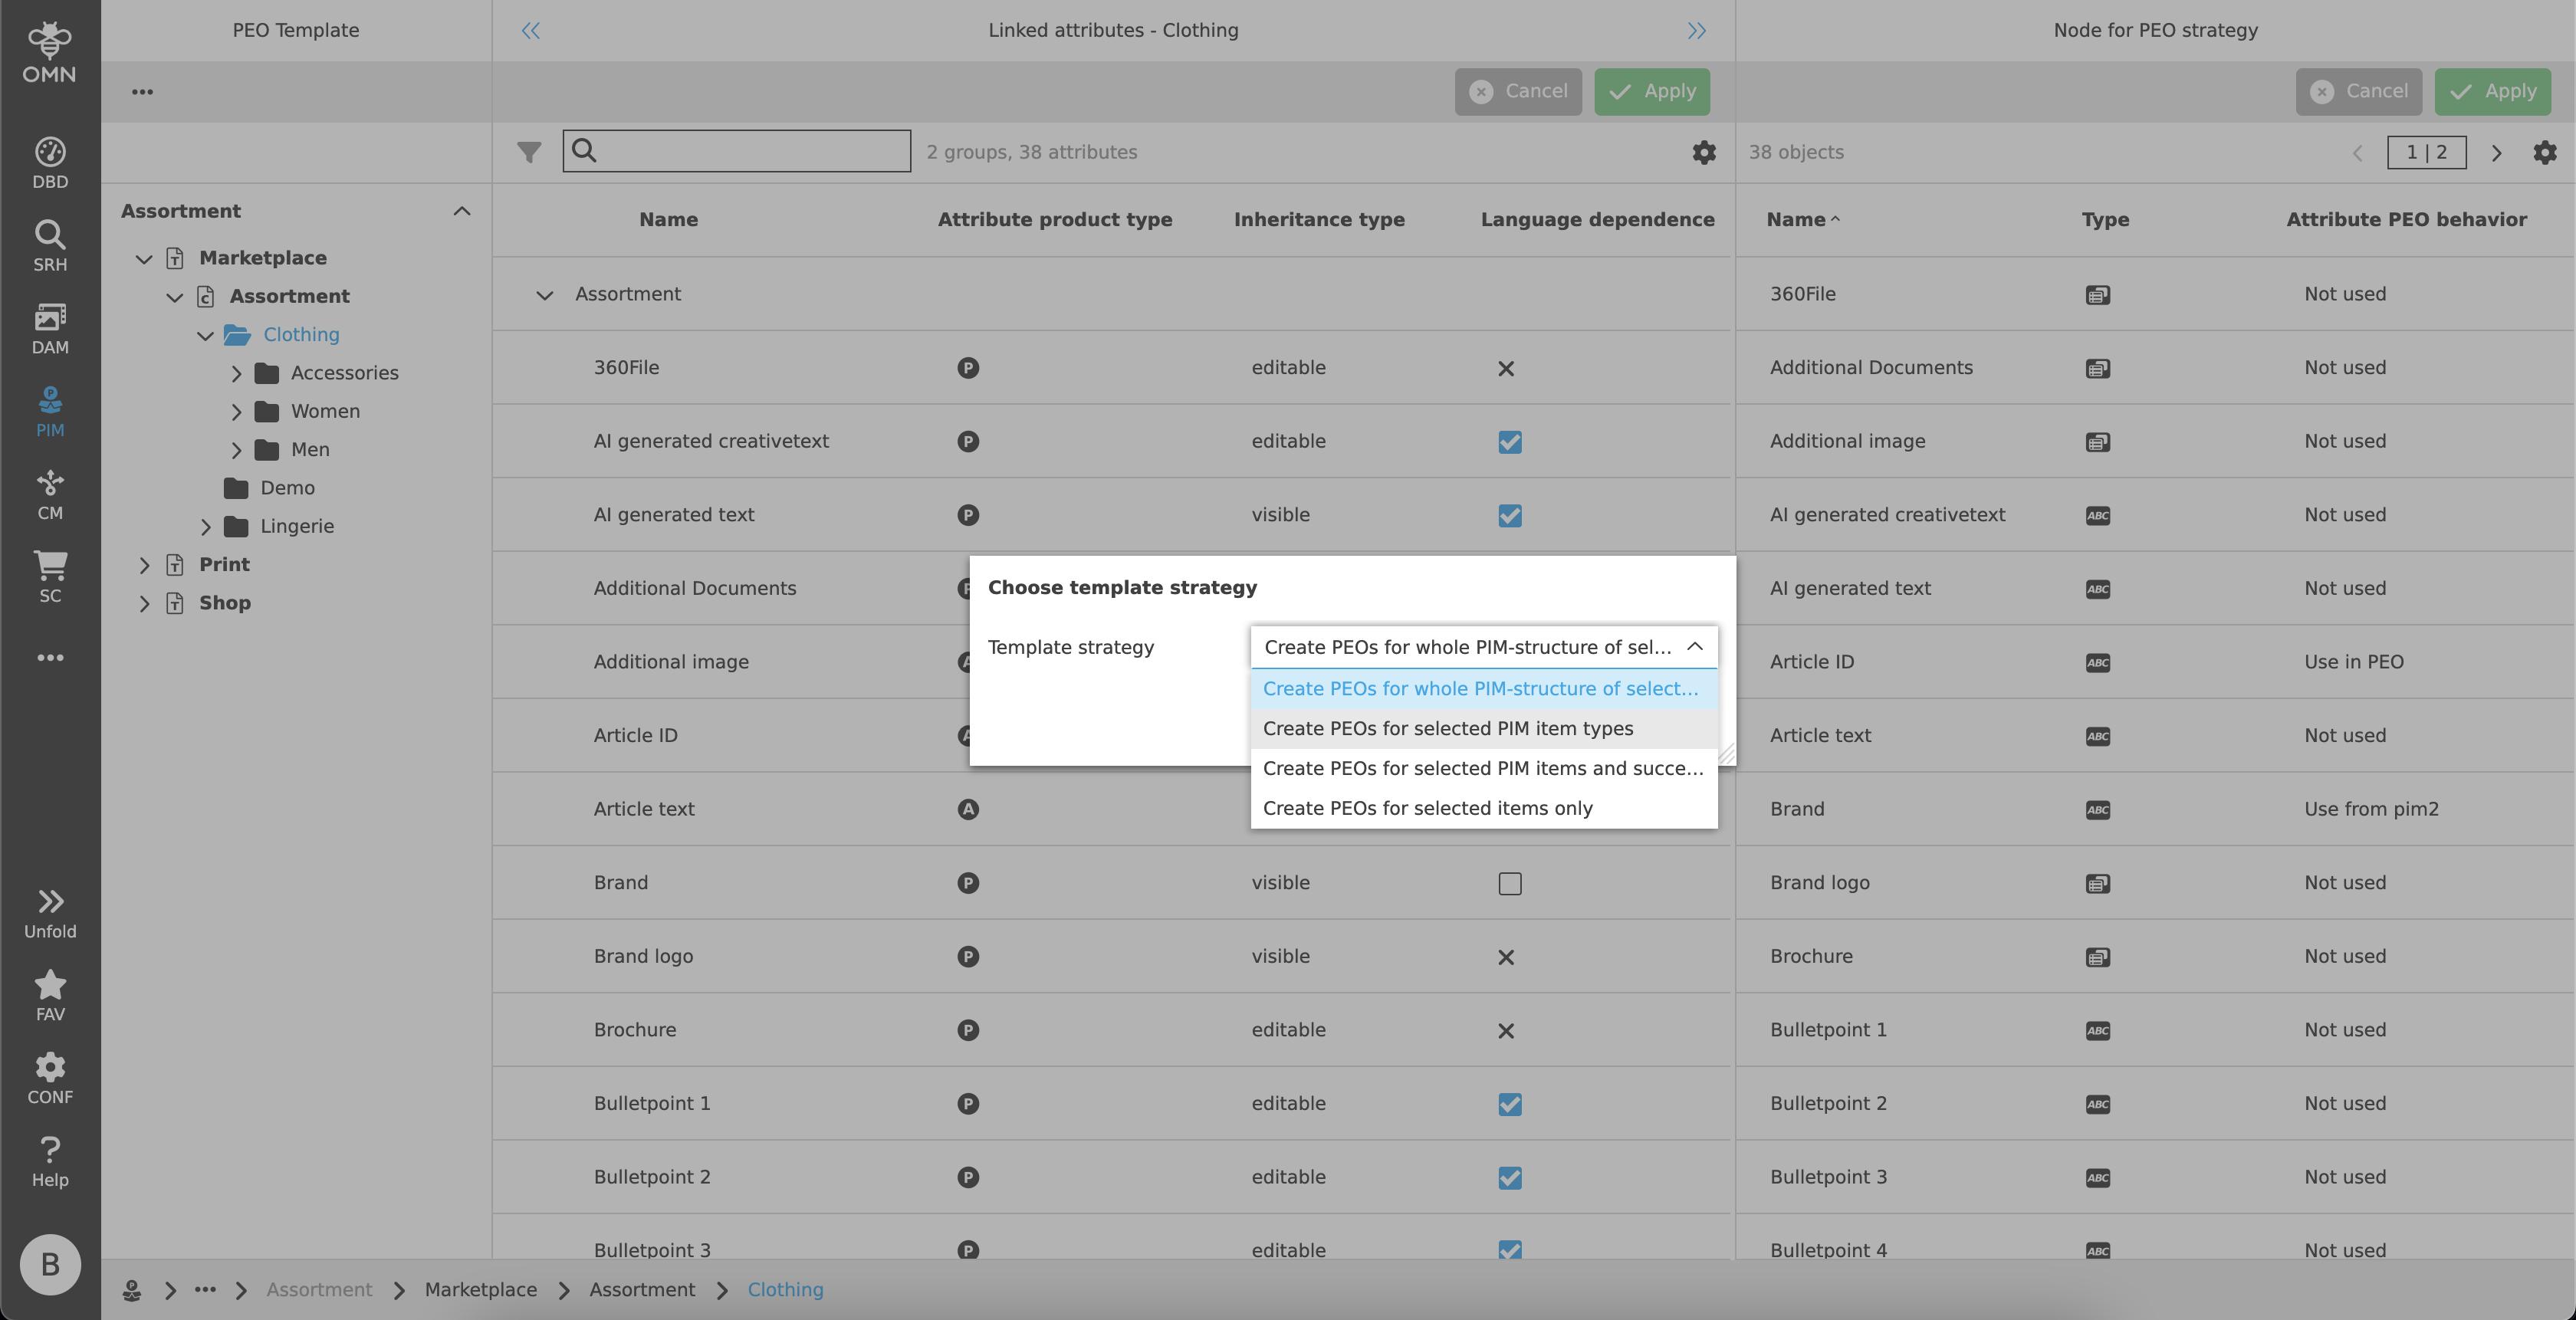Open the DAM module in the sidebar
The width and height of the screenshot is (2576, 1320).
[x=49, y=329]
